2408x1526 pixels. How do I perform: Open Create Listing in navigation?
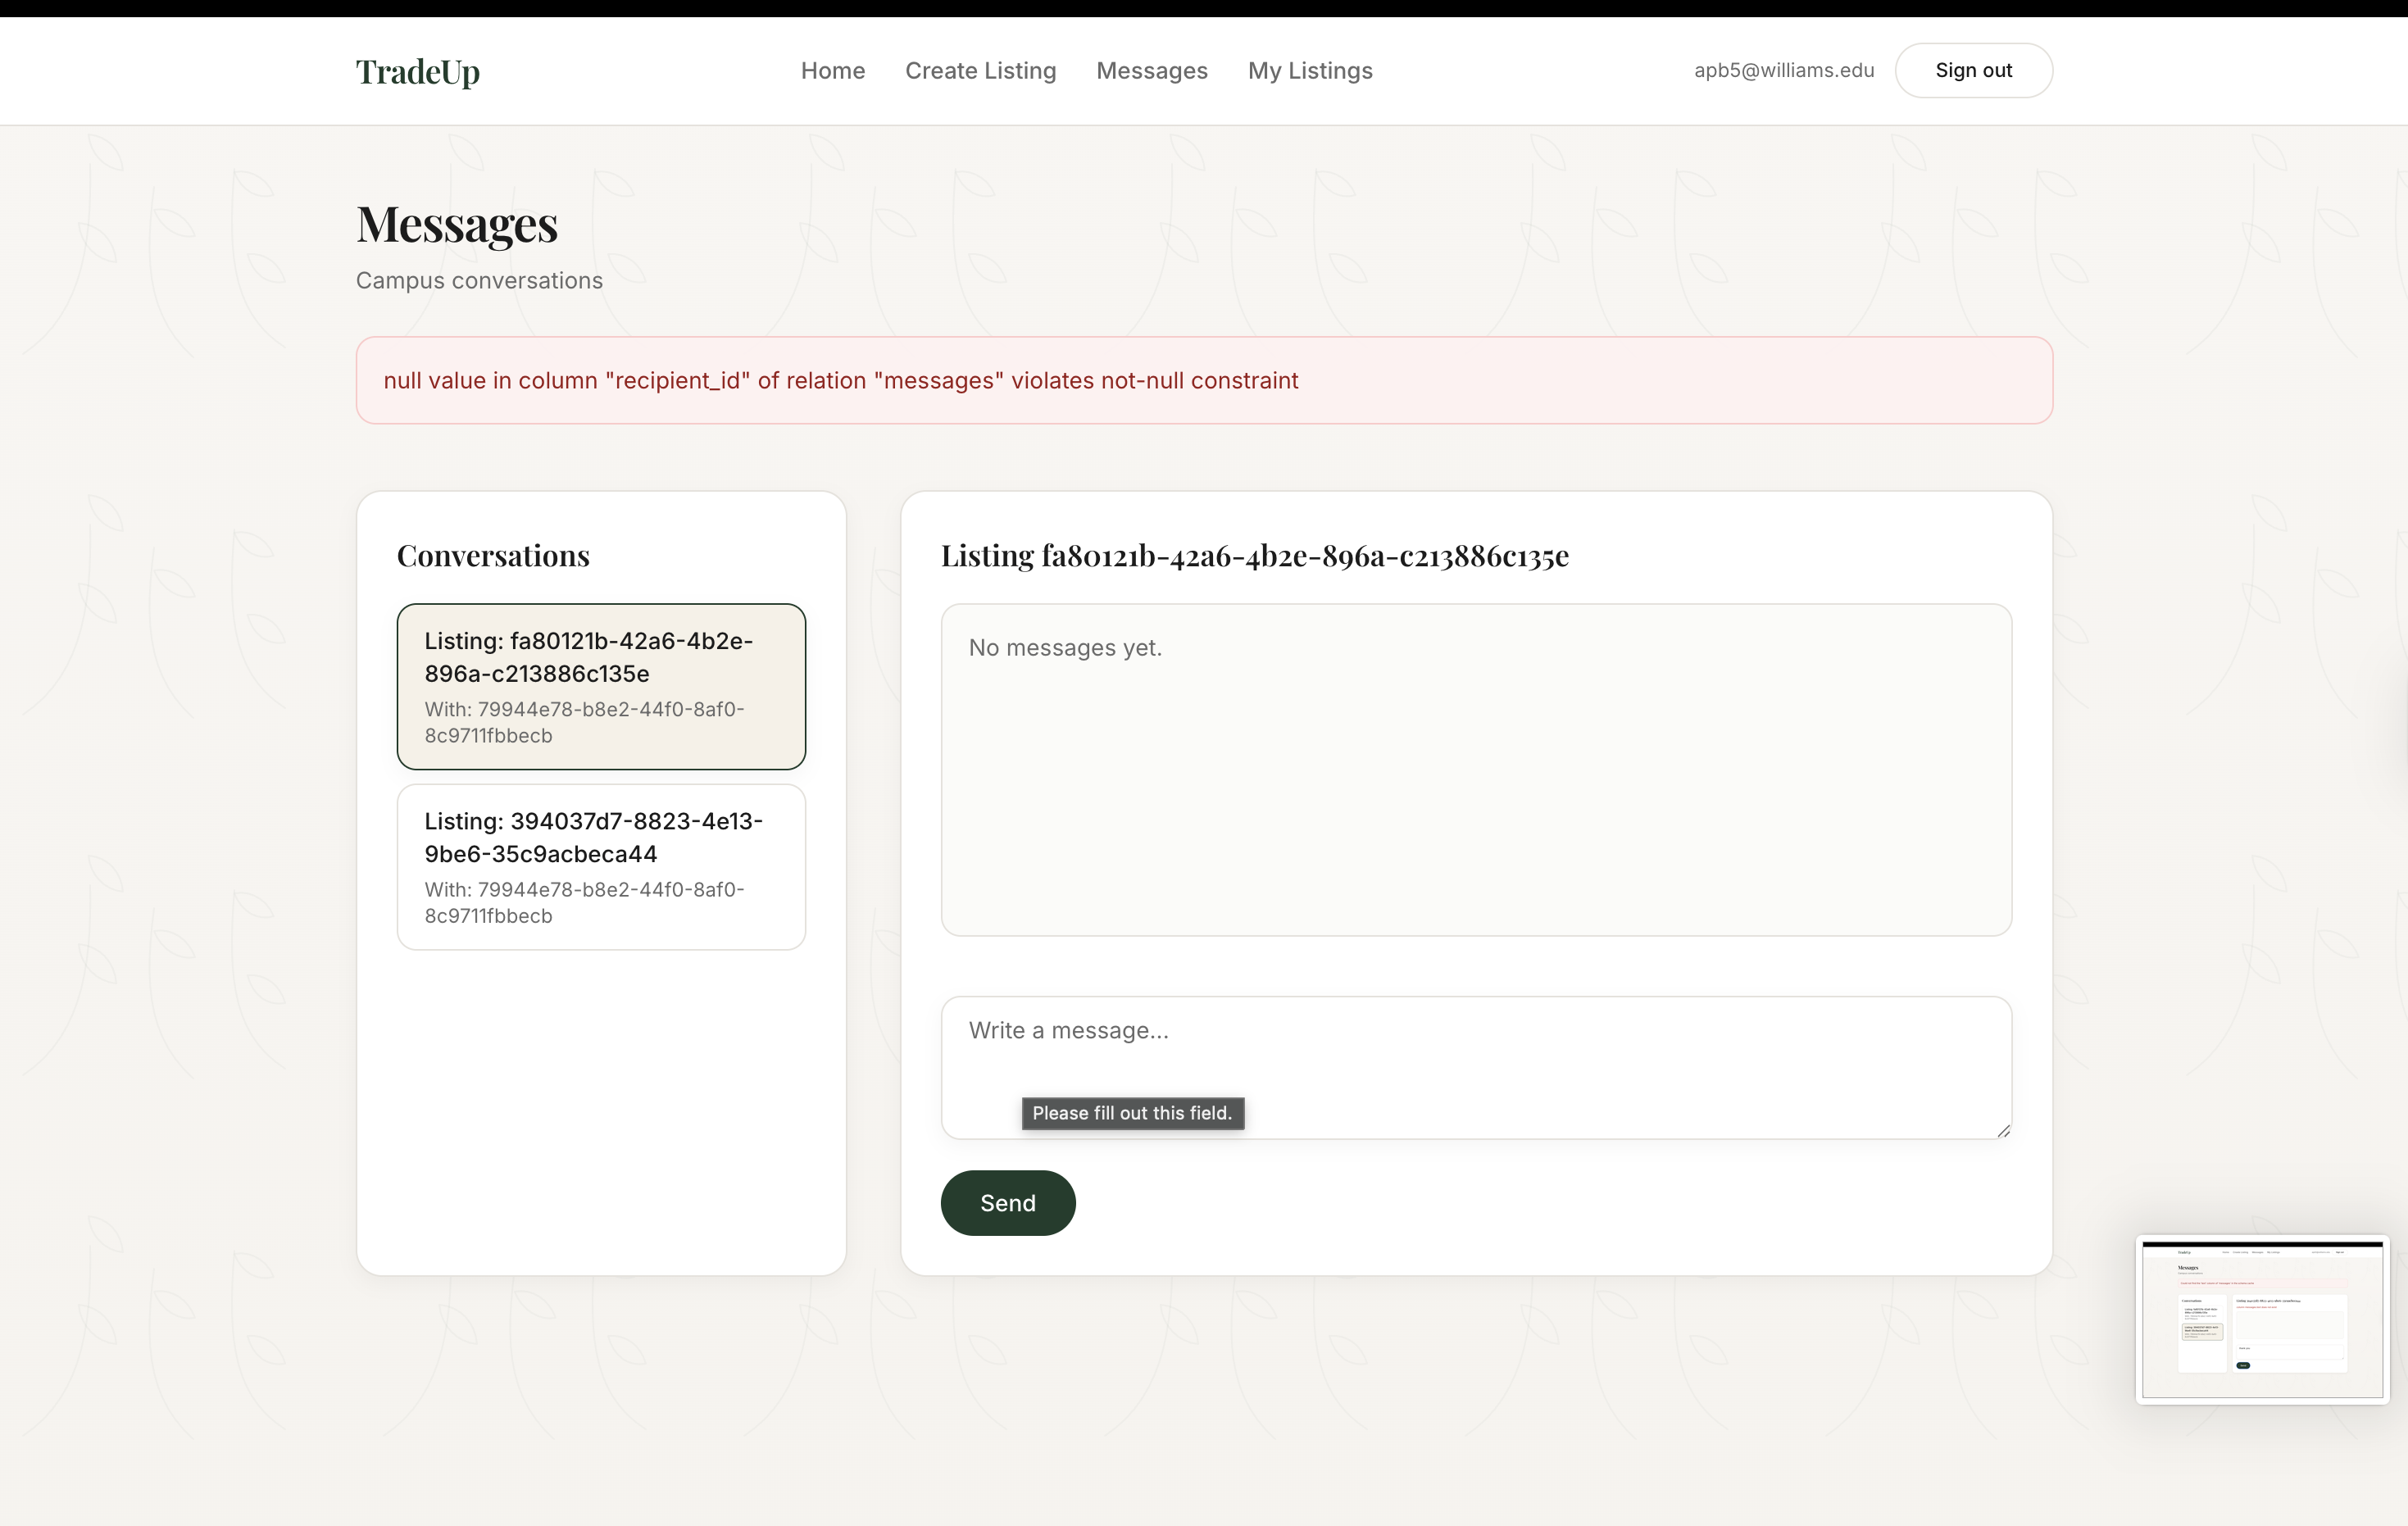pos(980,71)
